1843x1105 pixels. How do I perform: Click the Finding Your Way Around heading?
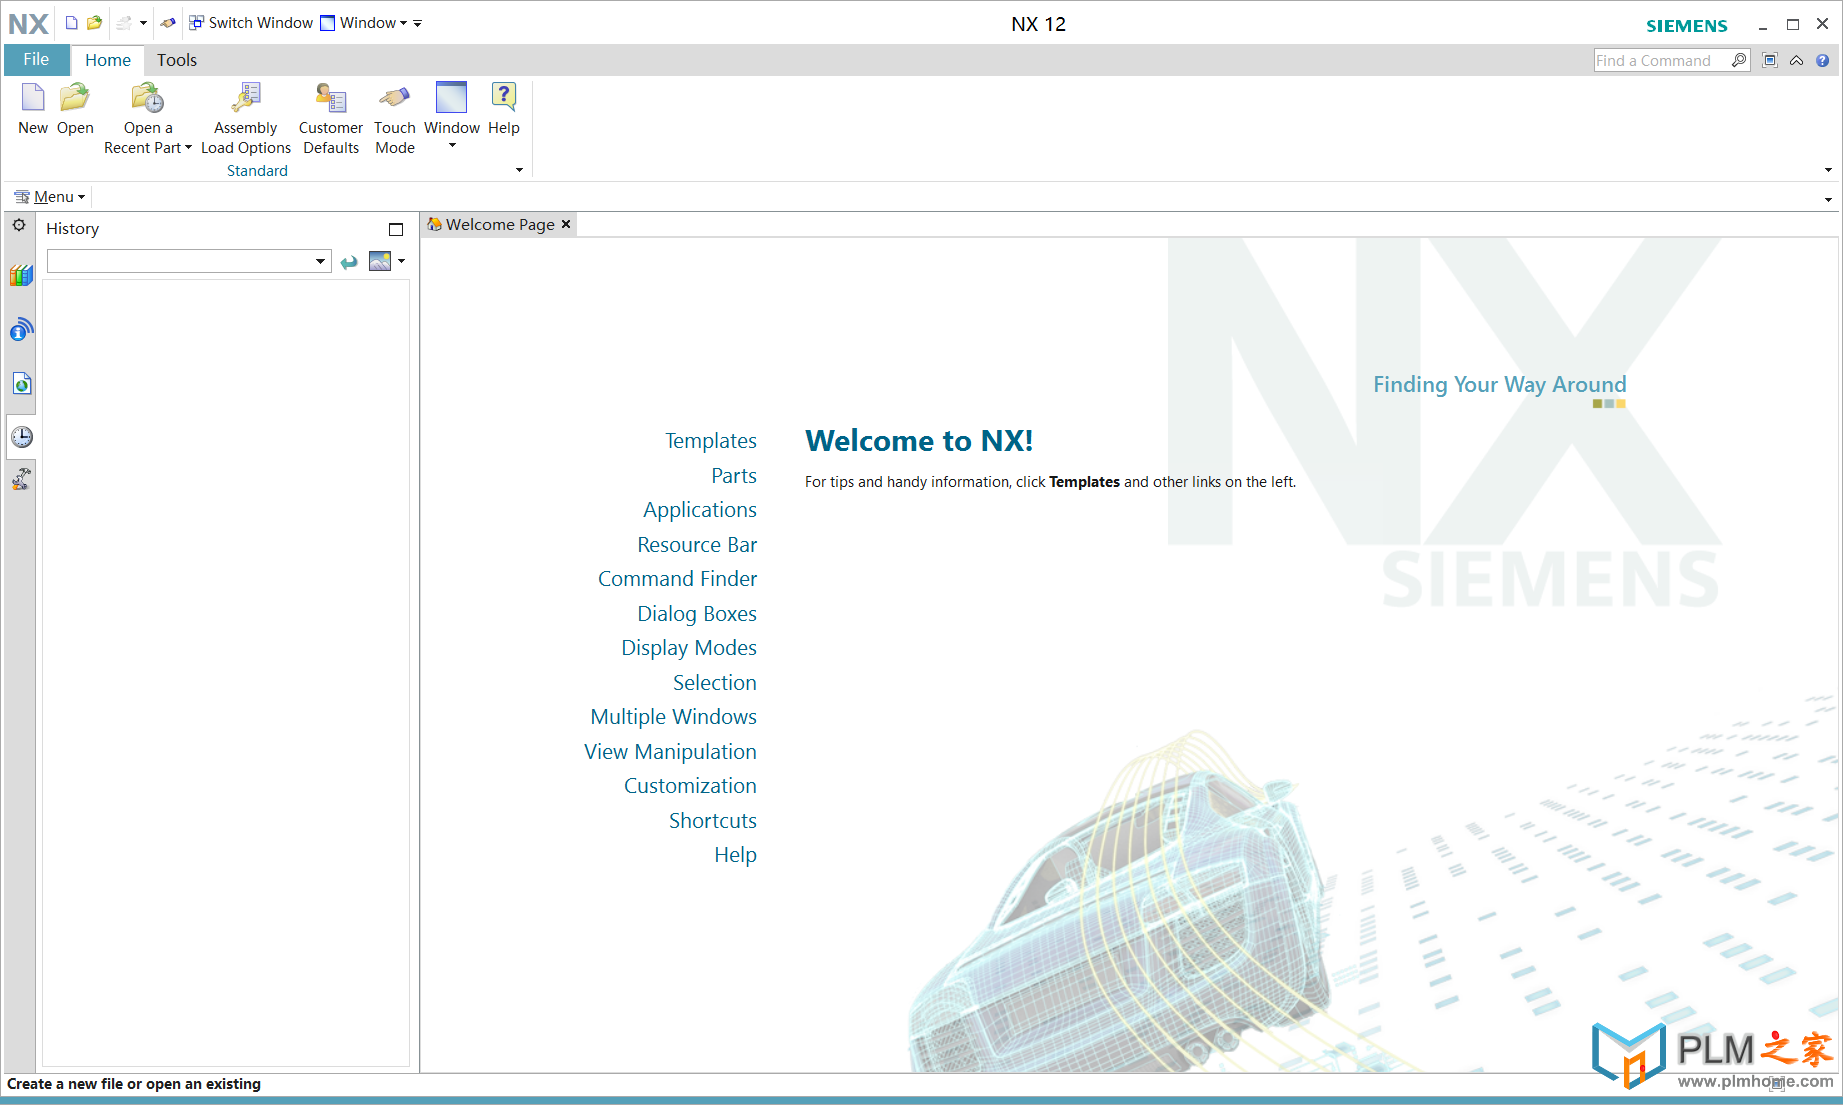pyautogui.click(x=1499, y=385)
